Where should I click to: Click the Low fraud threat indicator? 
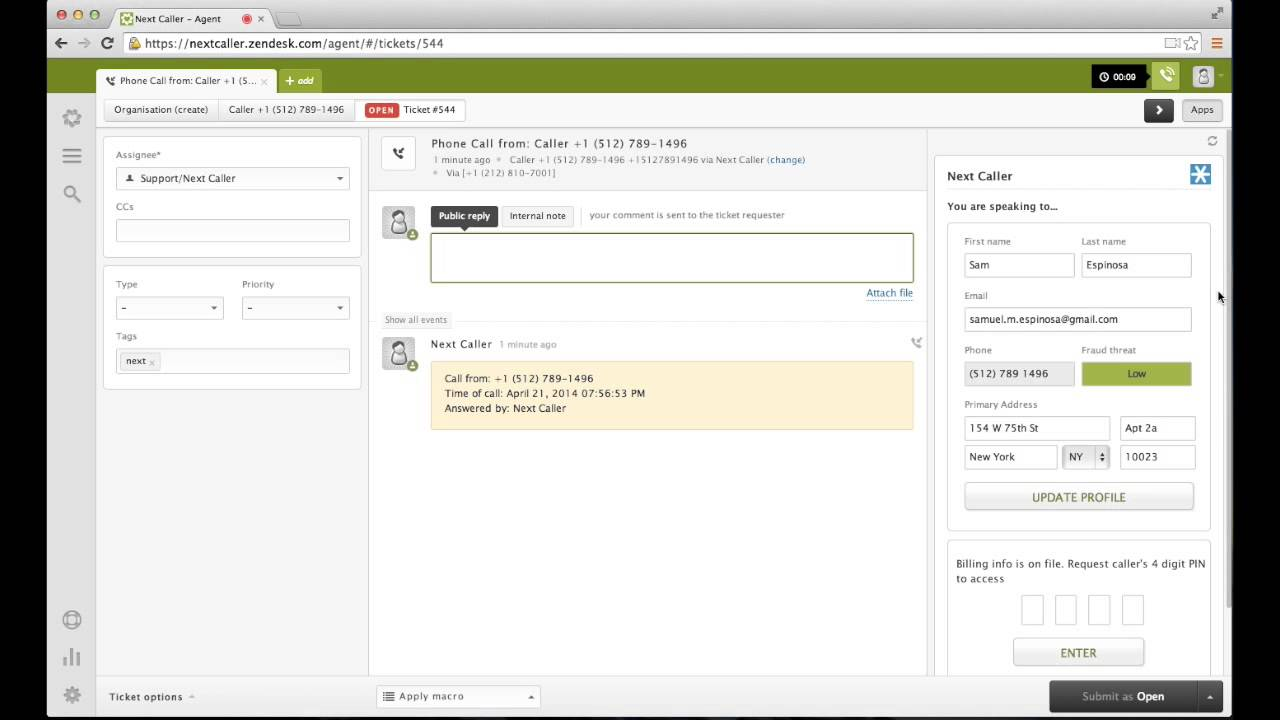pos(1136,374)
